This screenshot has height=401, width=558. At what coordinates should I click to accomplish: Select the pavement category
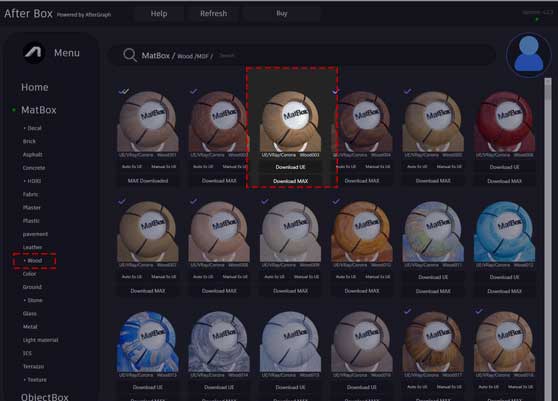pyautogui.click(x=35, y=234)
